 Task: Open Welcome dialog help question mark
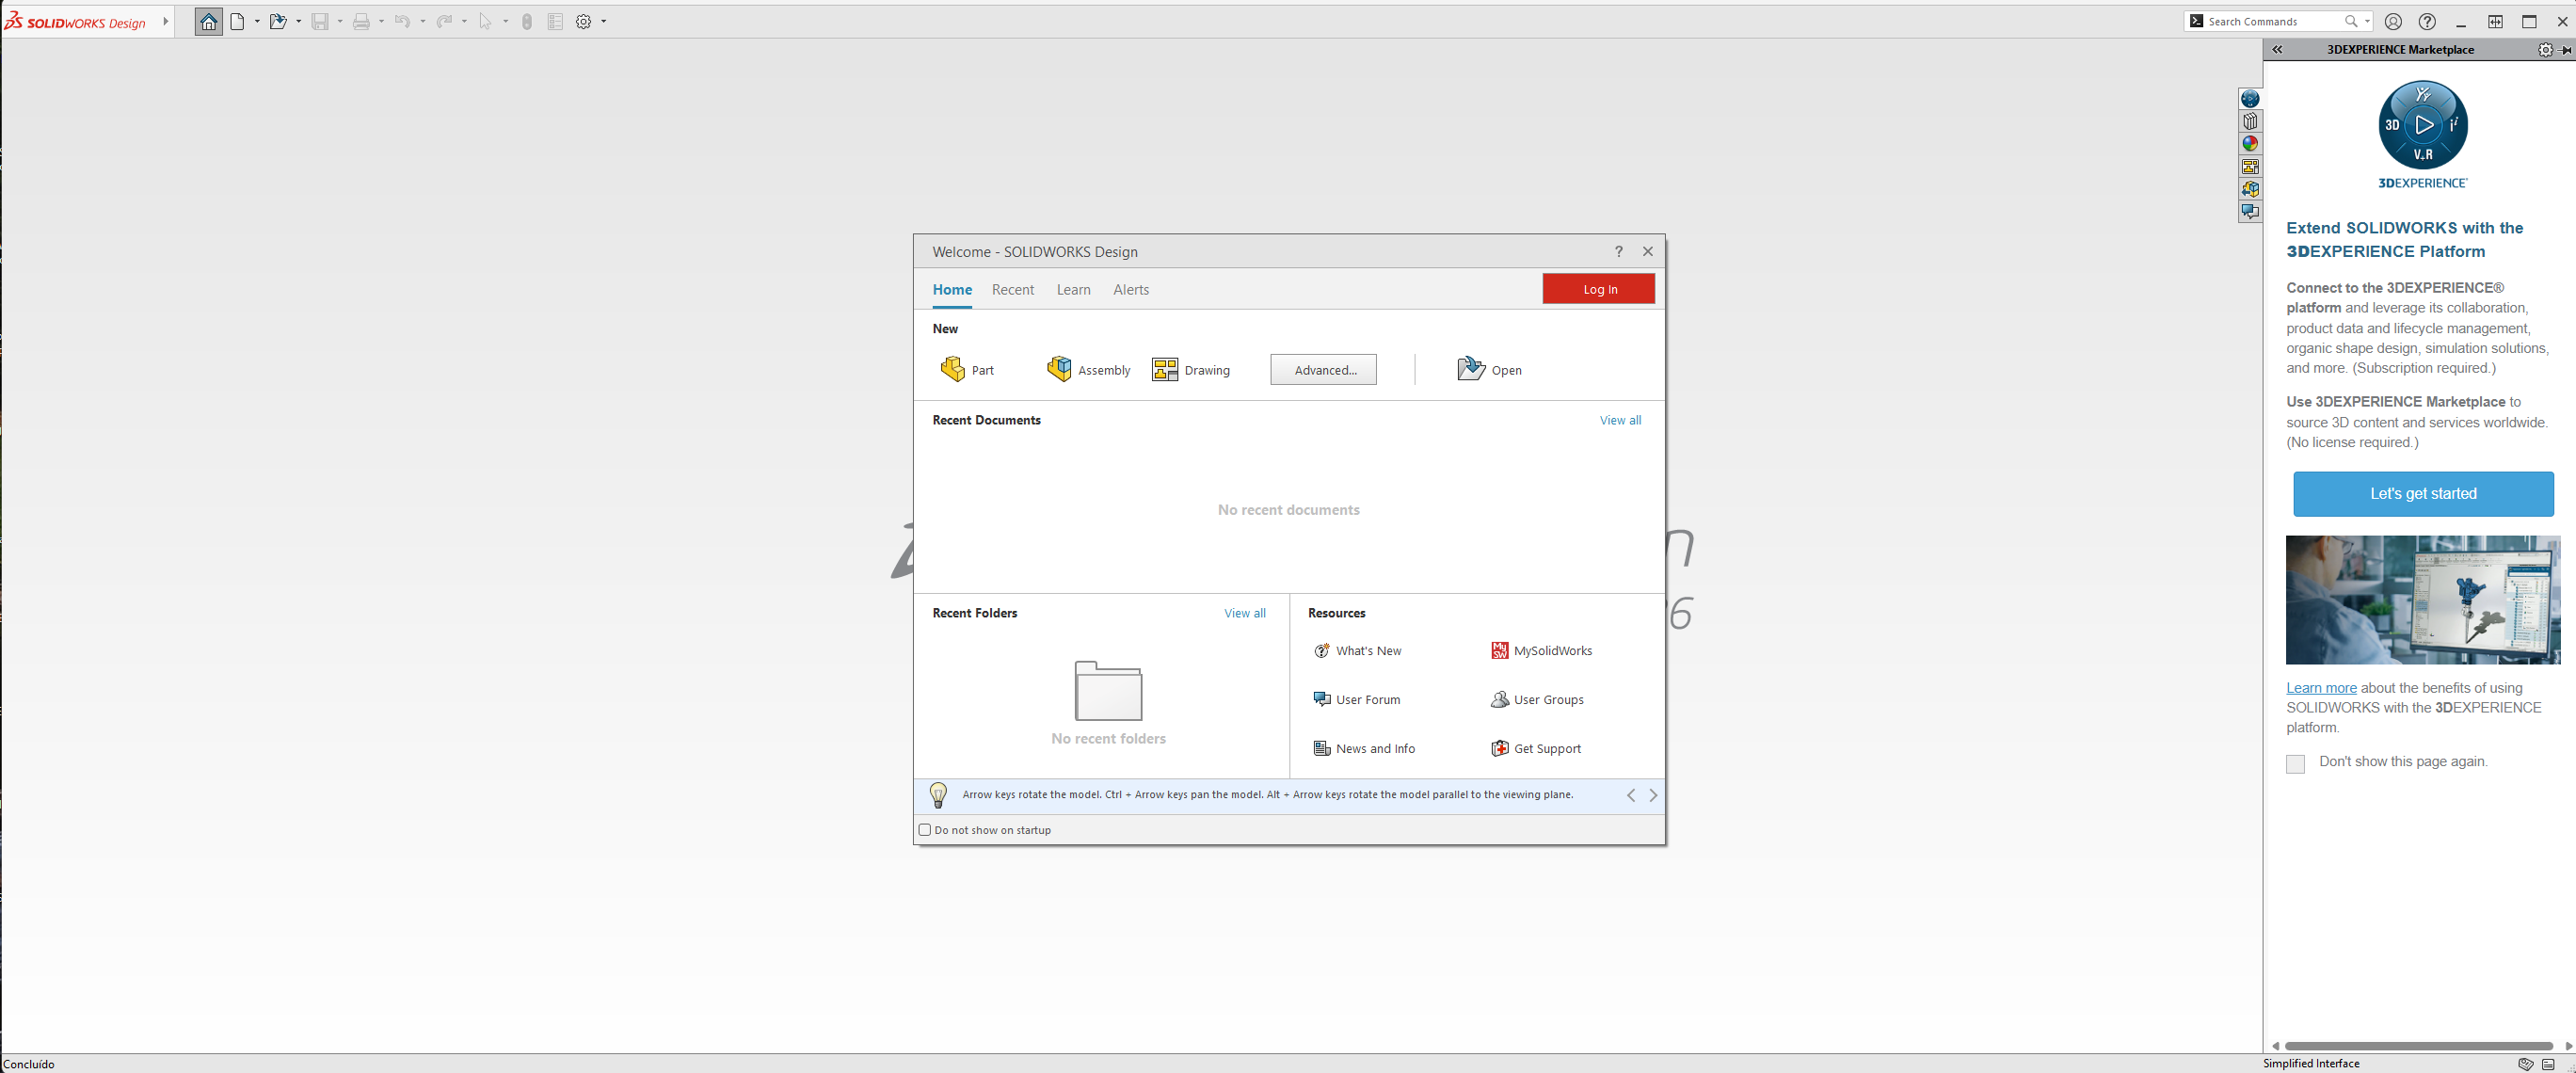(x=1619, y=252)
